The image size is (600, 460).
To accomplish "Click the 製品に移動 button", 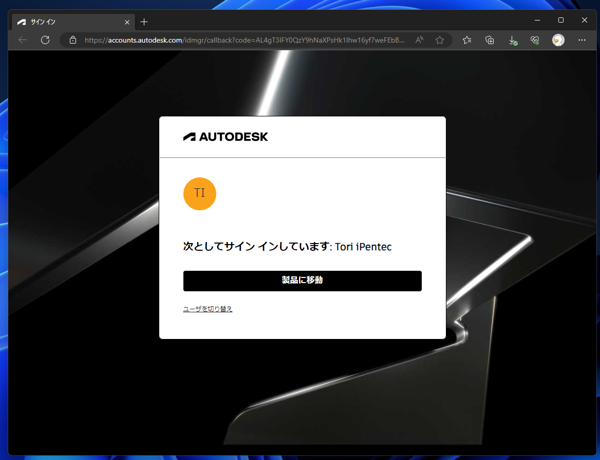I will tap(302, 281).
